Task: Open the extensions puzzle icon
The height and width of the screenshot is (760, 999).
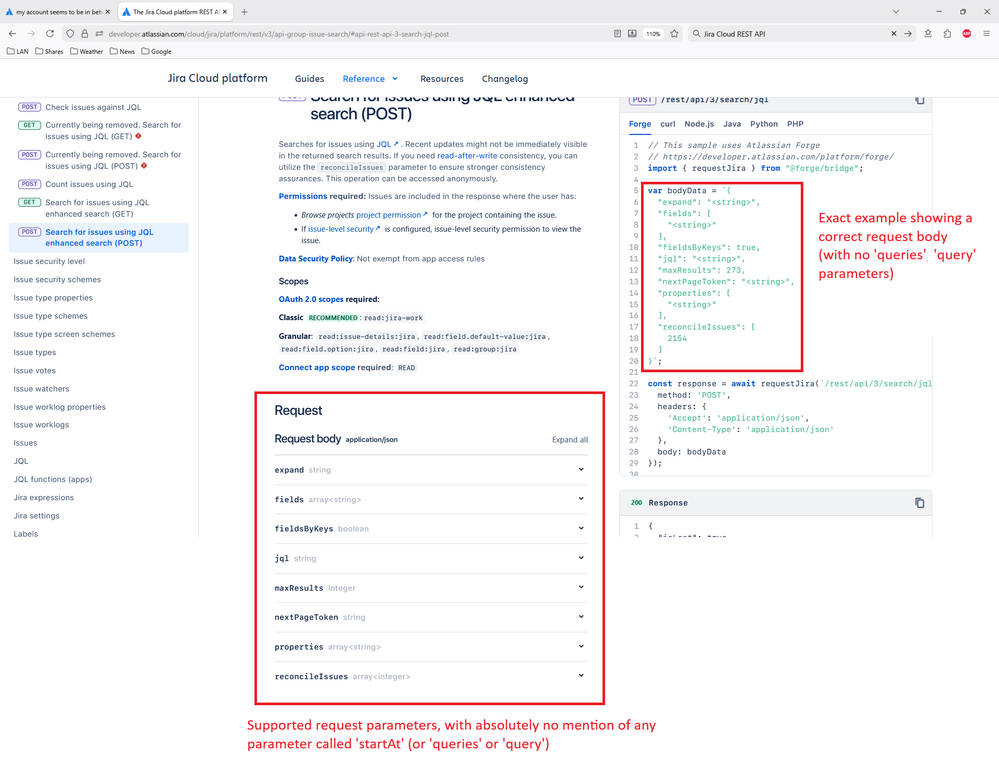Action: coord(947,34)
